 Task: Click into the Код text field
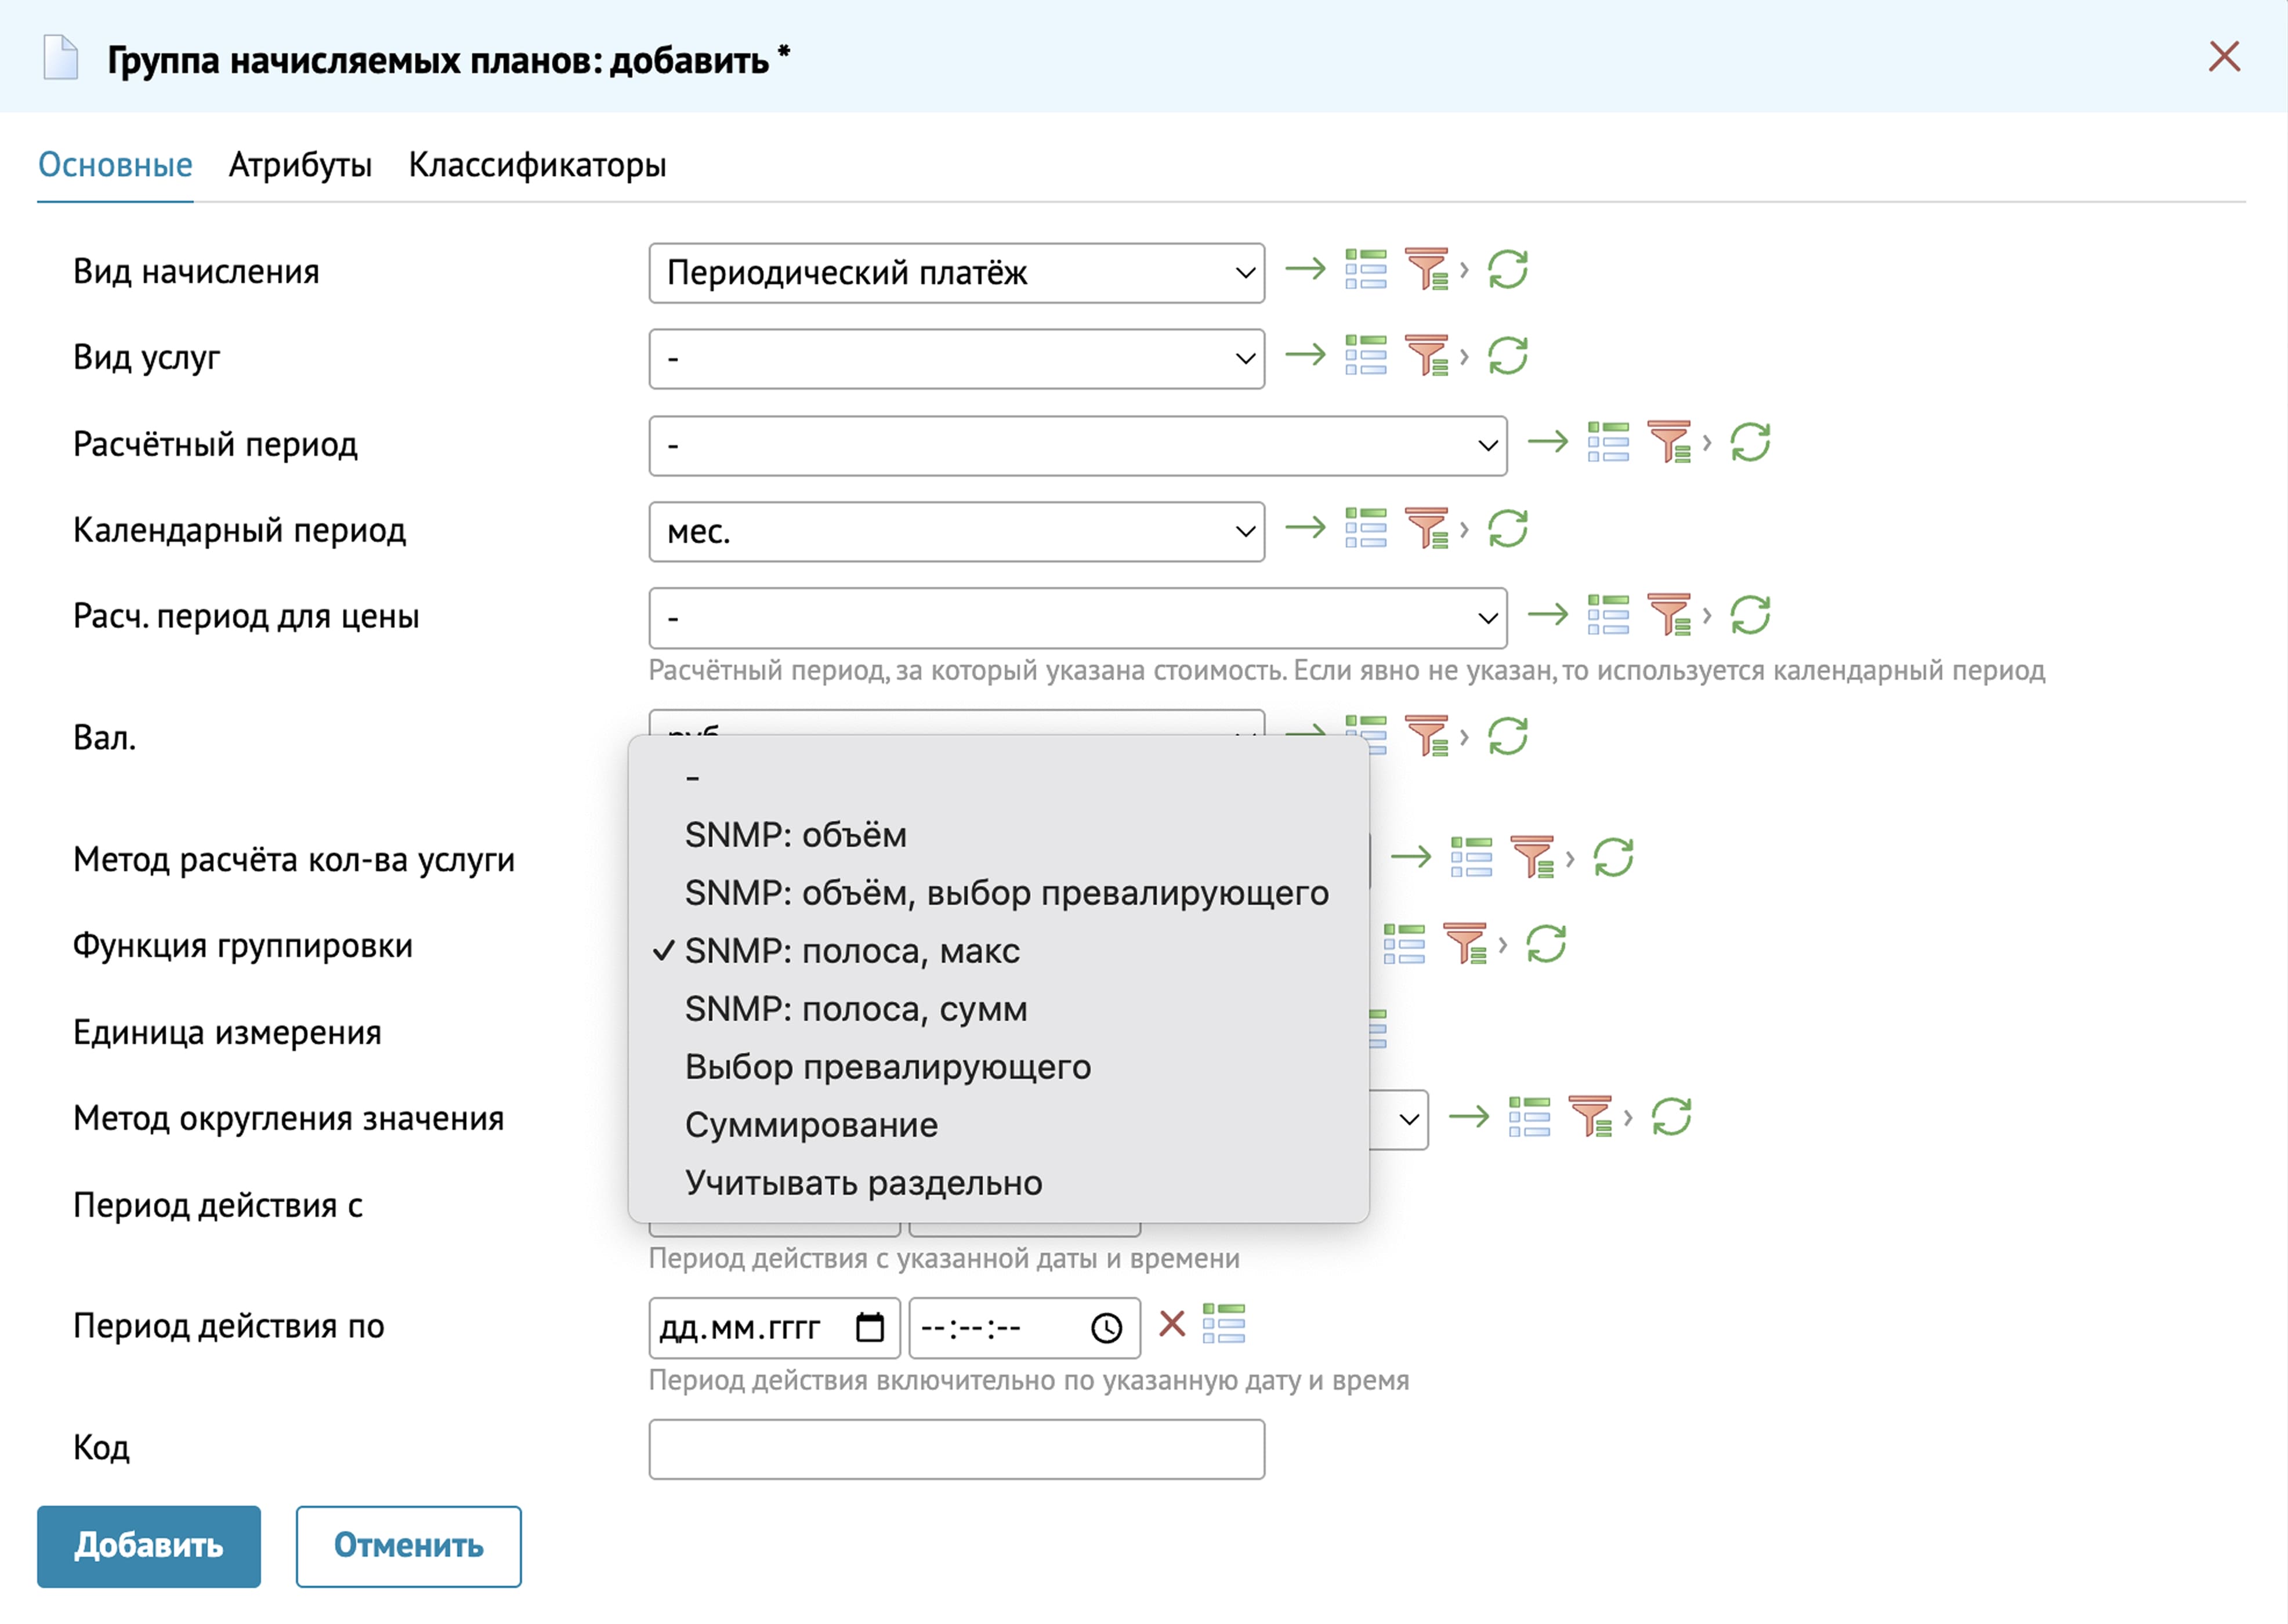point(956,1449)
